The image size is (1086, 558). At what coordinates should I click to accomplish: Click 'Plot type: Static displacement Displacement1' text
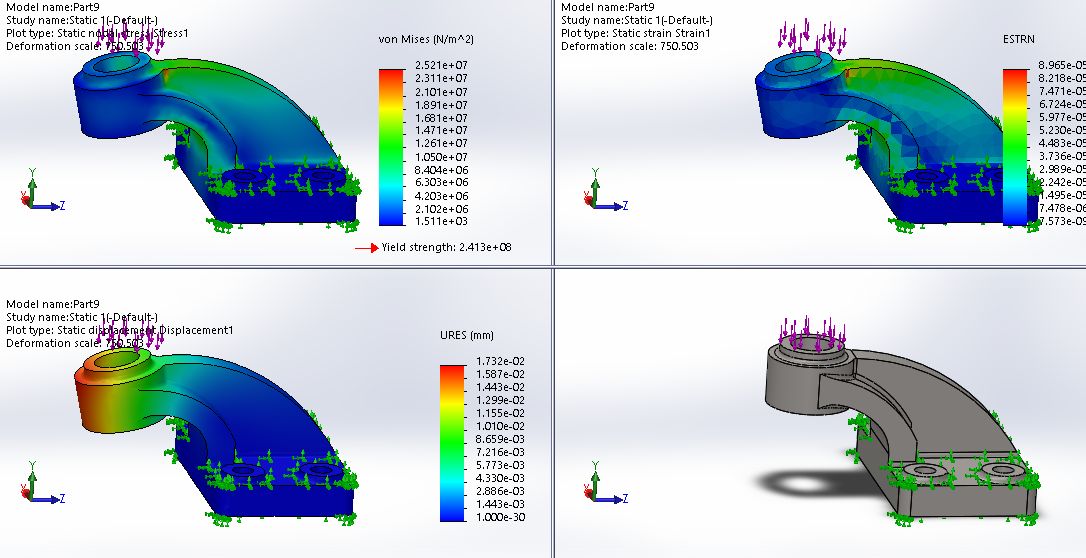120,330
